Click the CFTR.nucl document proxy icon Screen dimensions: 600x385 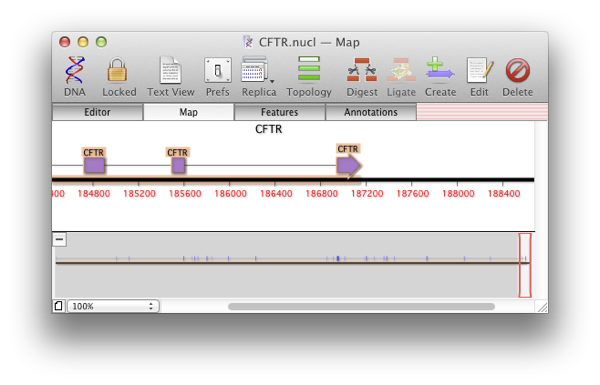[x=248, y=42]
